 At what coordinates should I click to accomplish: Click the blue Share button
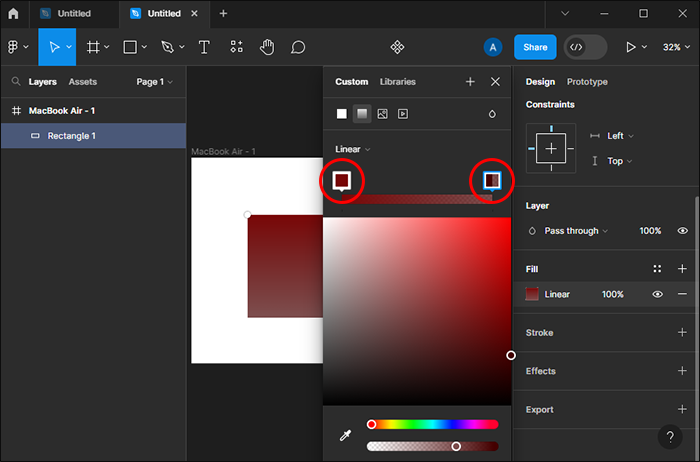pos(535,47)
